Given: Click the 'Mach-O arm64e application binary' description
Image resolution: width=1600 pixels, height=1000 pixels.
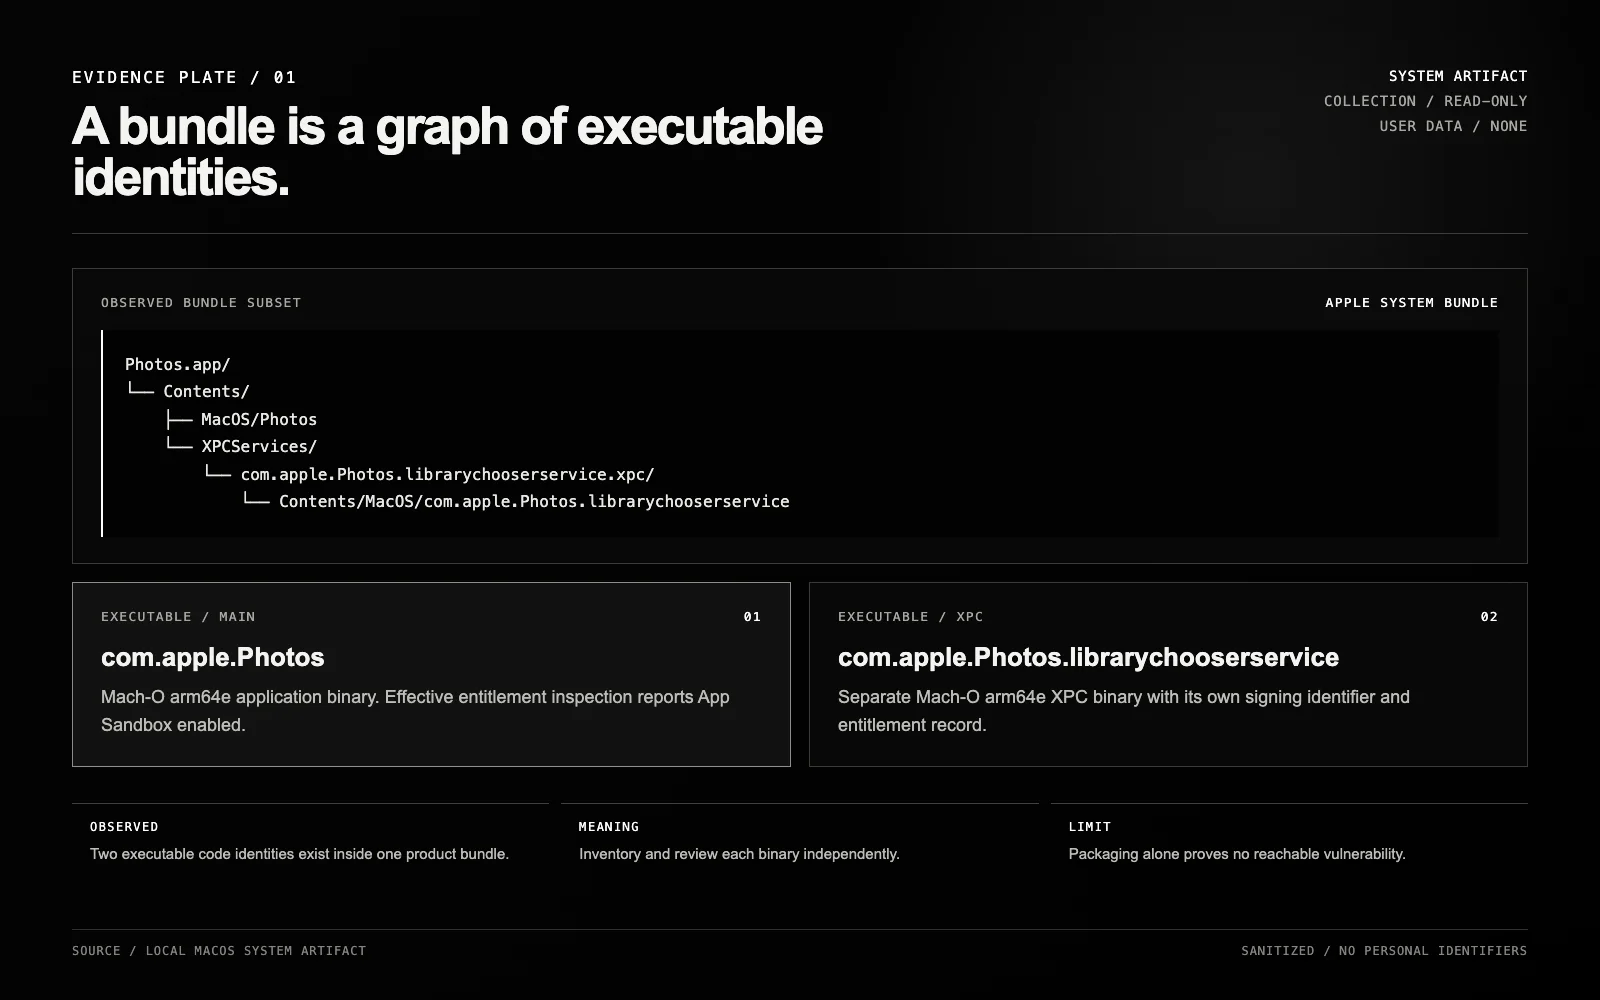Looking at the screenshot, I should coord(415,711).
